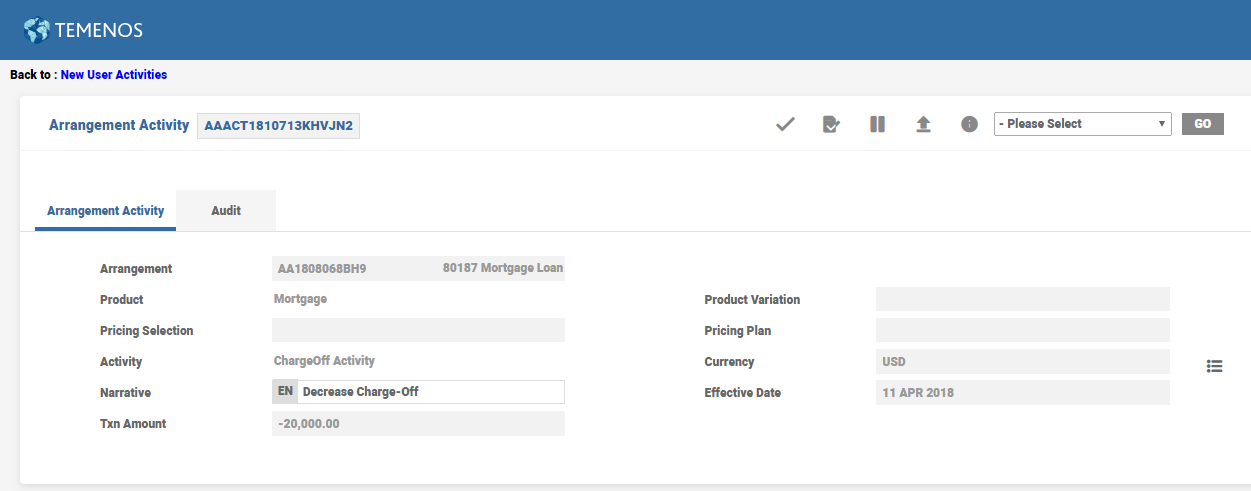Click the upload arrow icon
Image resolution: width=1251 pixels, height=491 pixels.
(x=923, y=124)
